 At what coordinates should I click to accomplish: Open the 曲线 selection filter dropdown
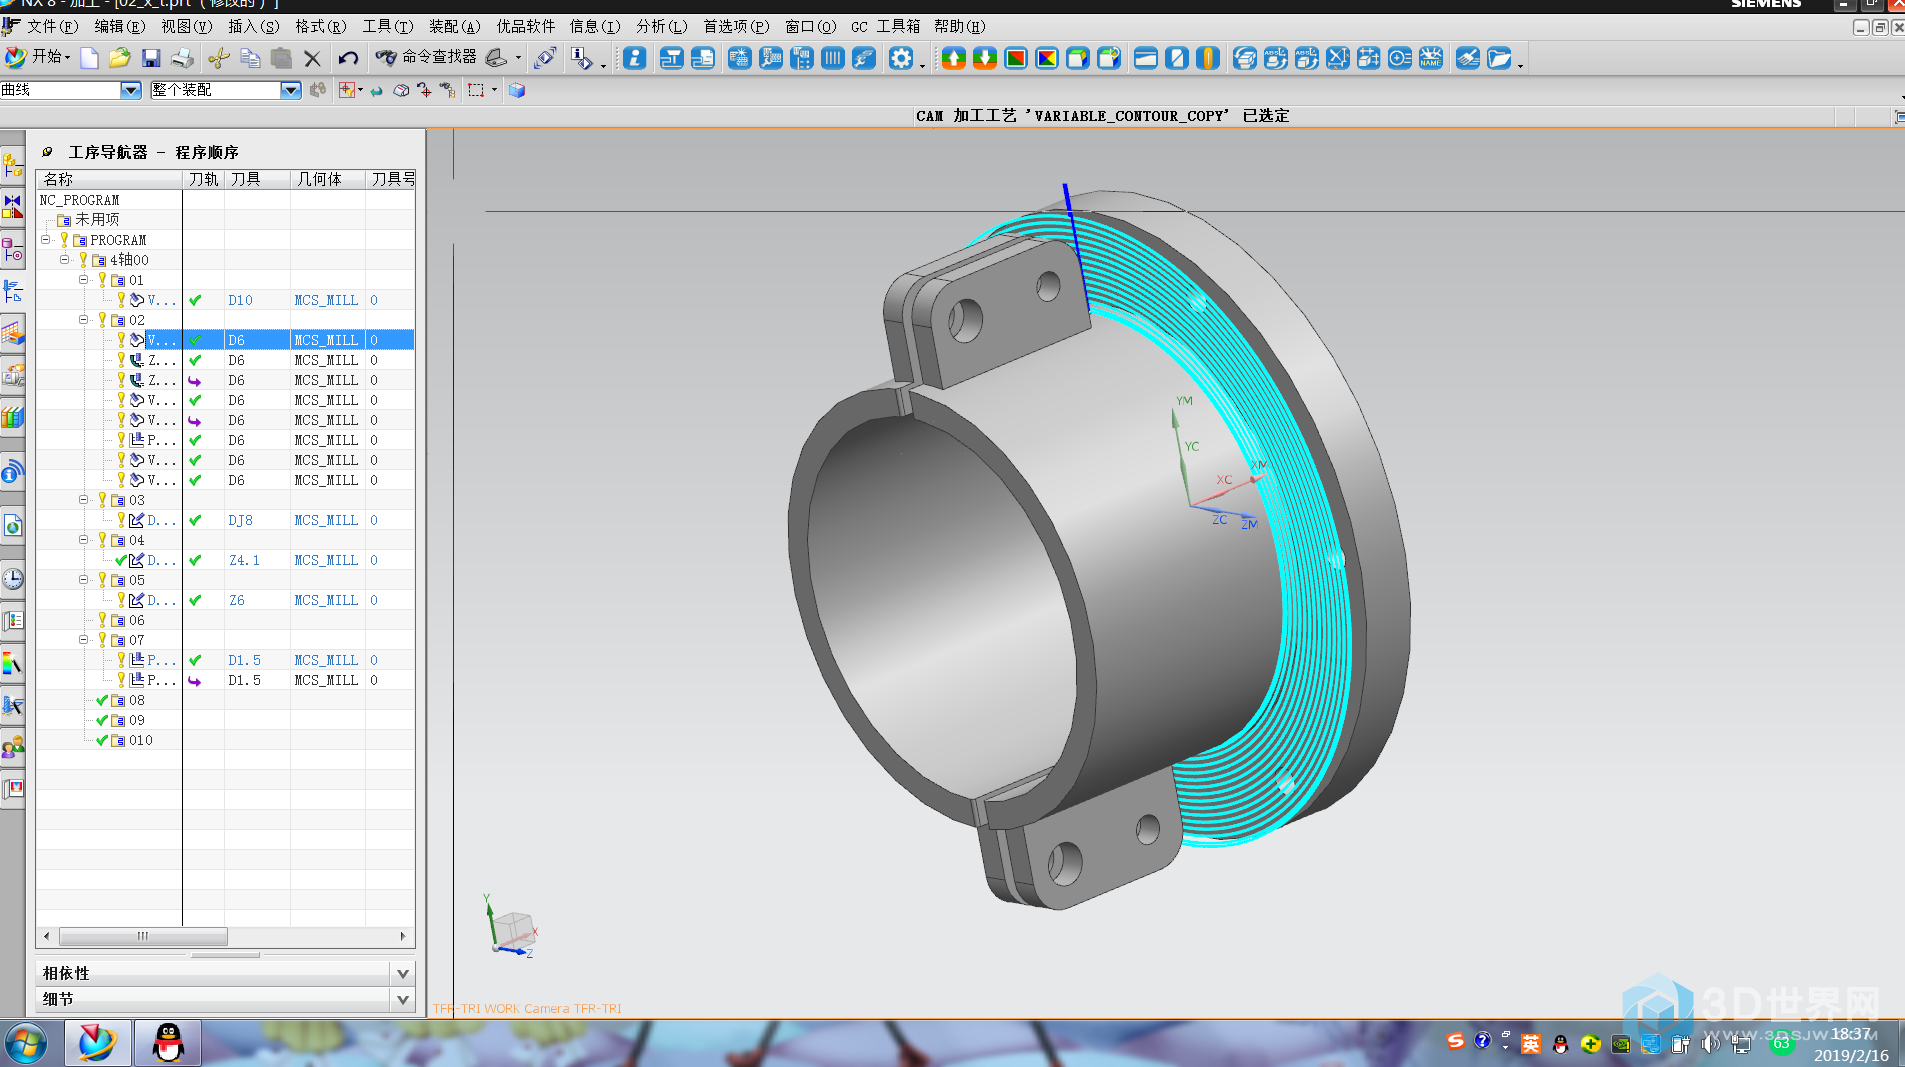131,90
